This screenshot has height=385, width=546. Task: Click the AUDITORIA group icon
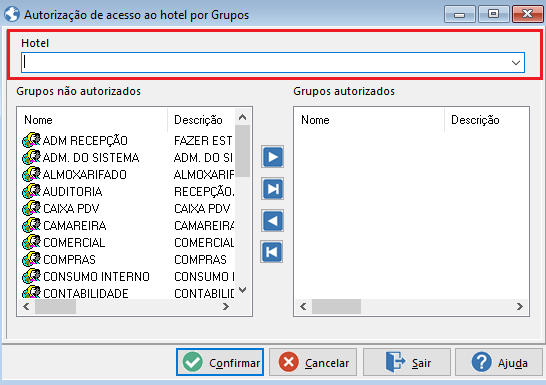31,191
